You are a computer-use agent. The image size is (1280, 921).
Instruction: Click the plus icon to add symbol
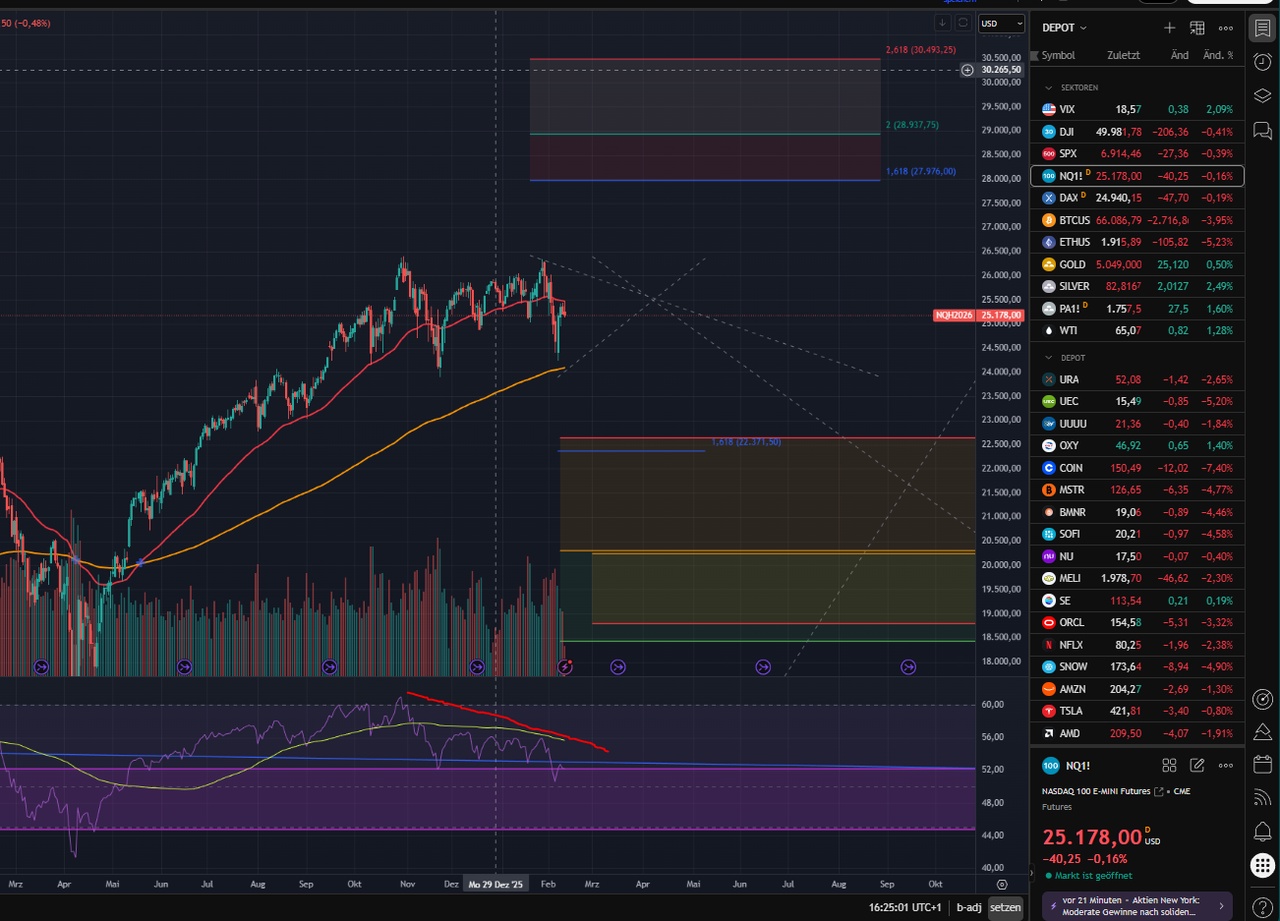pos(1169,28)
